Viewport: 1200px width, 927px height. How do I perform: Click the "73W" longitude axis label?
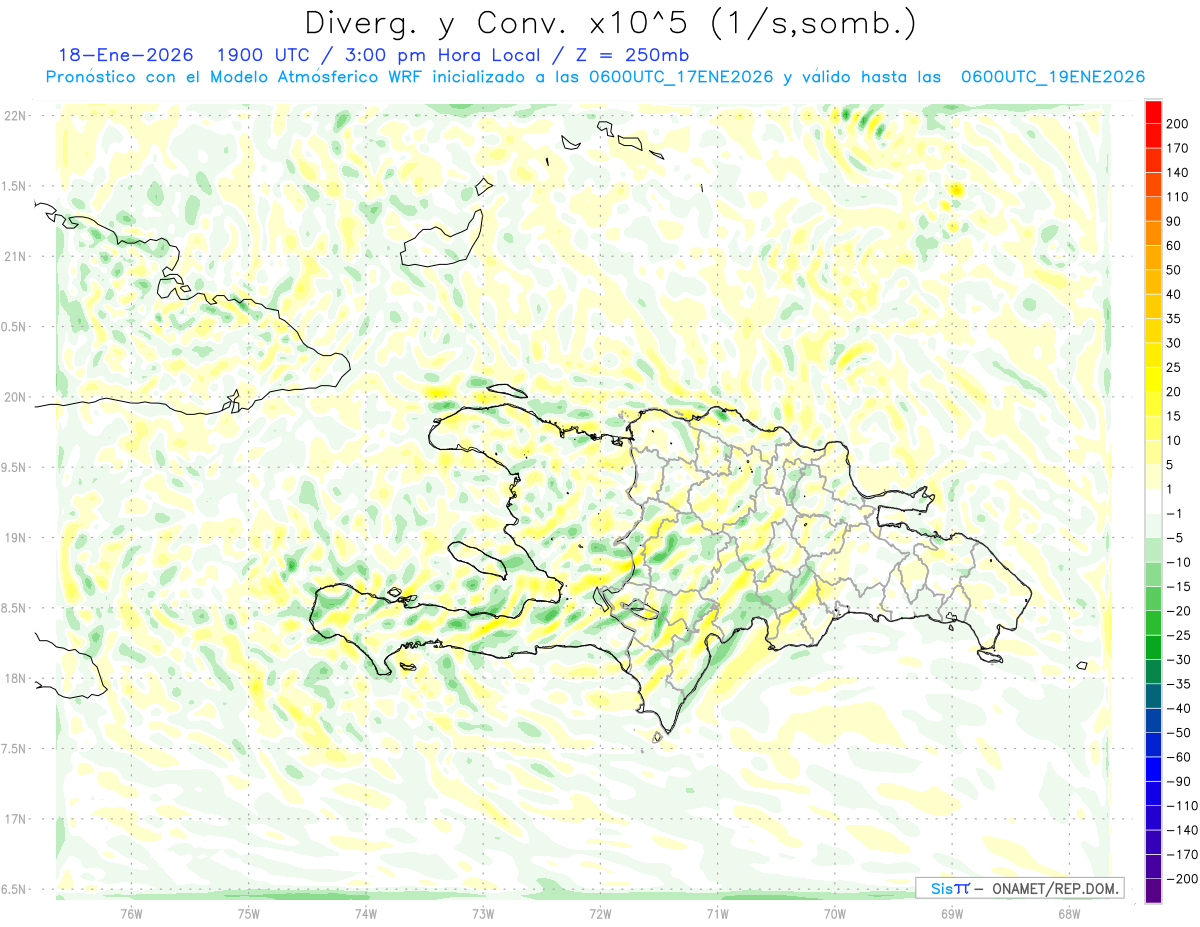483,912
